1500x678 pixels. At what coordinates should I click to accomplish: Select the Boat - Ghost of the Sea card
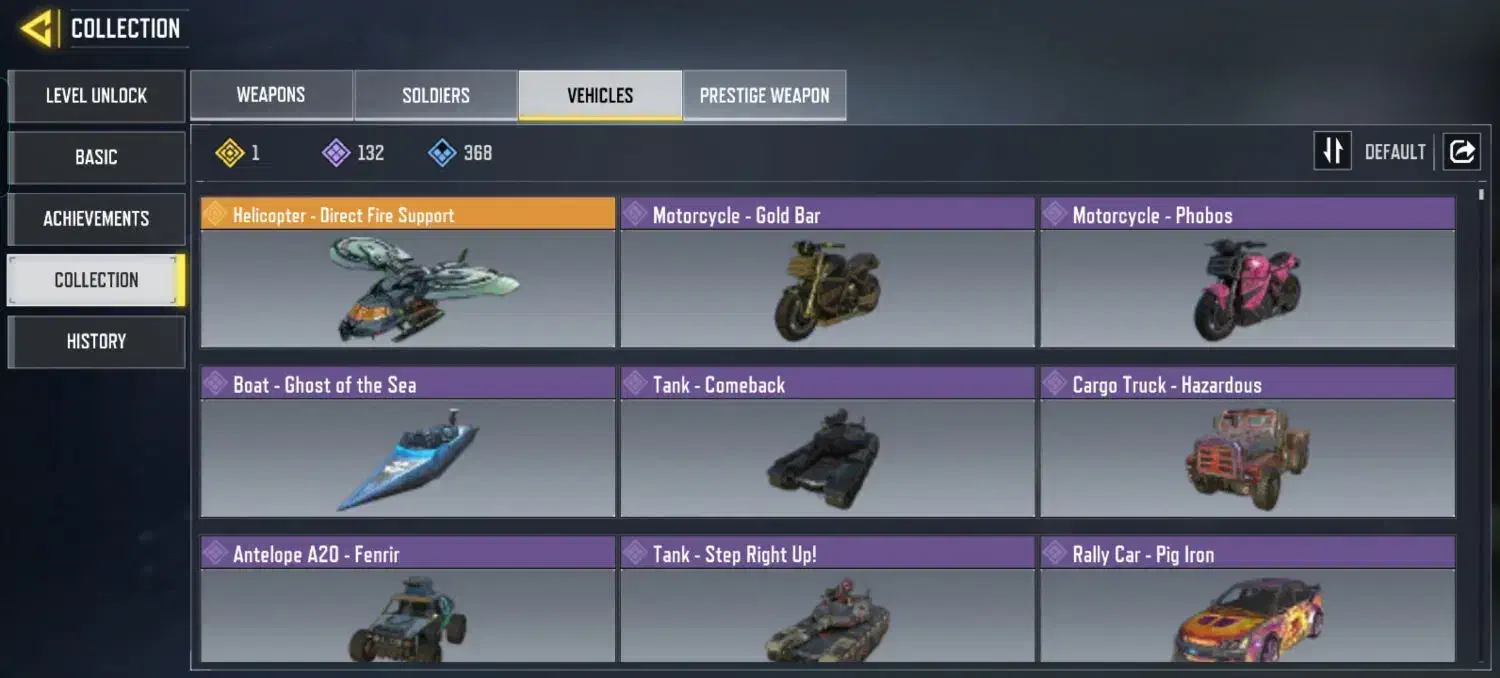coord(408,442)
